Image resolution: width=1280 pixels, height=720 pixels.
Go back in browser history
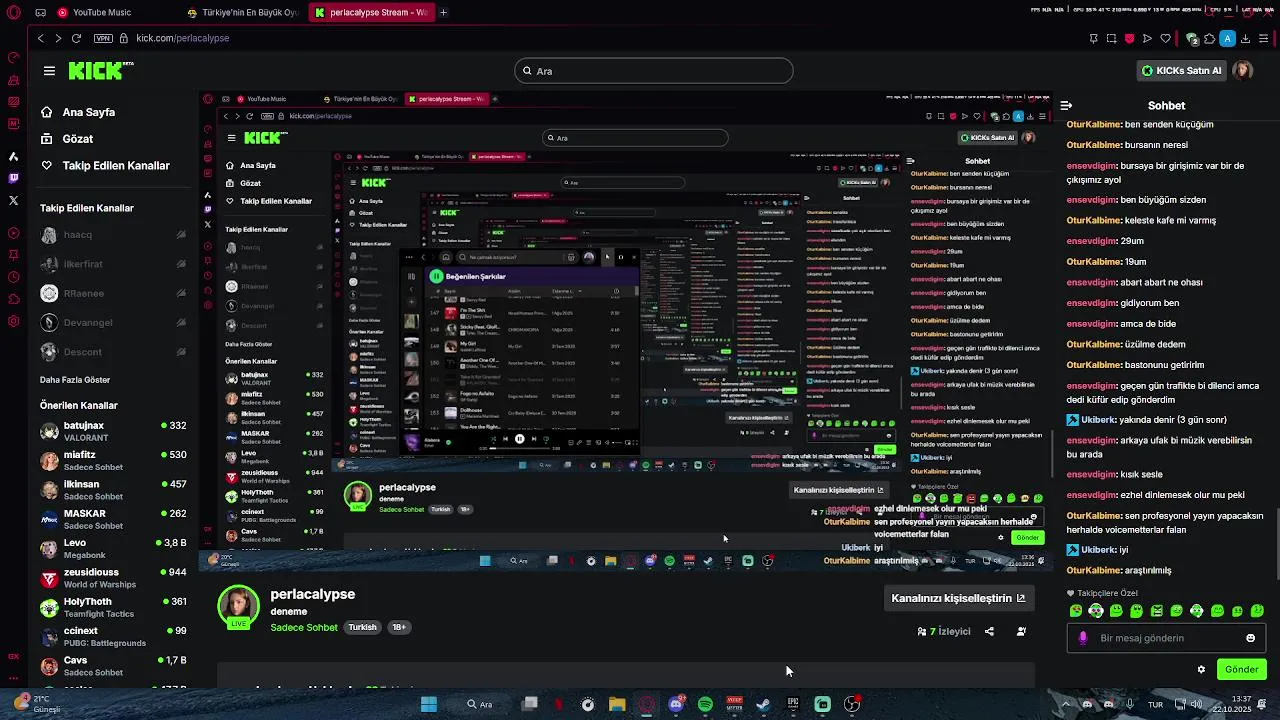41,38
